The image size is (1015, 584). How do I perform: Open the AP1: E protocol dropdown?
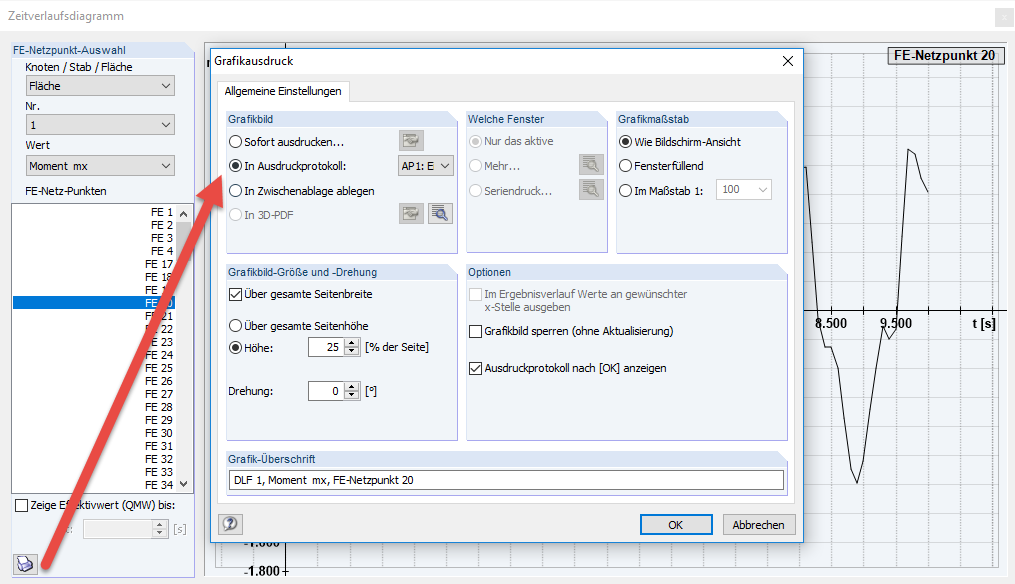(x=425, y=166)
